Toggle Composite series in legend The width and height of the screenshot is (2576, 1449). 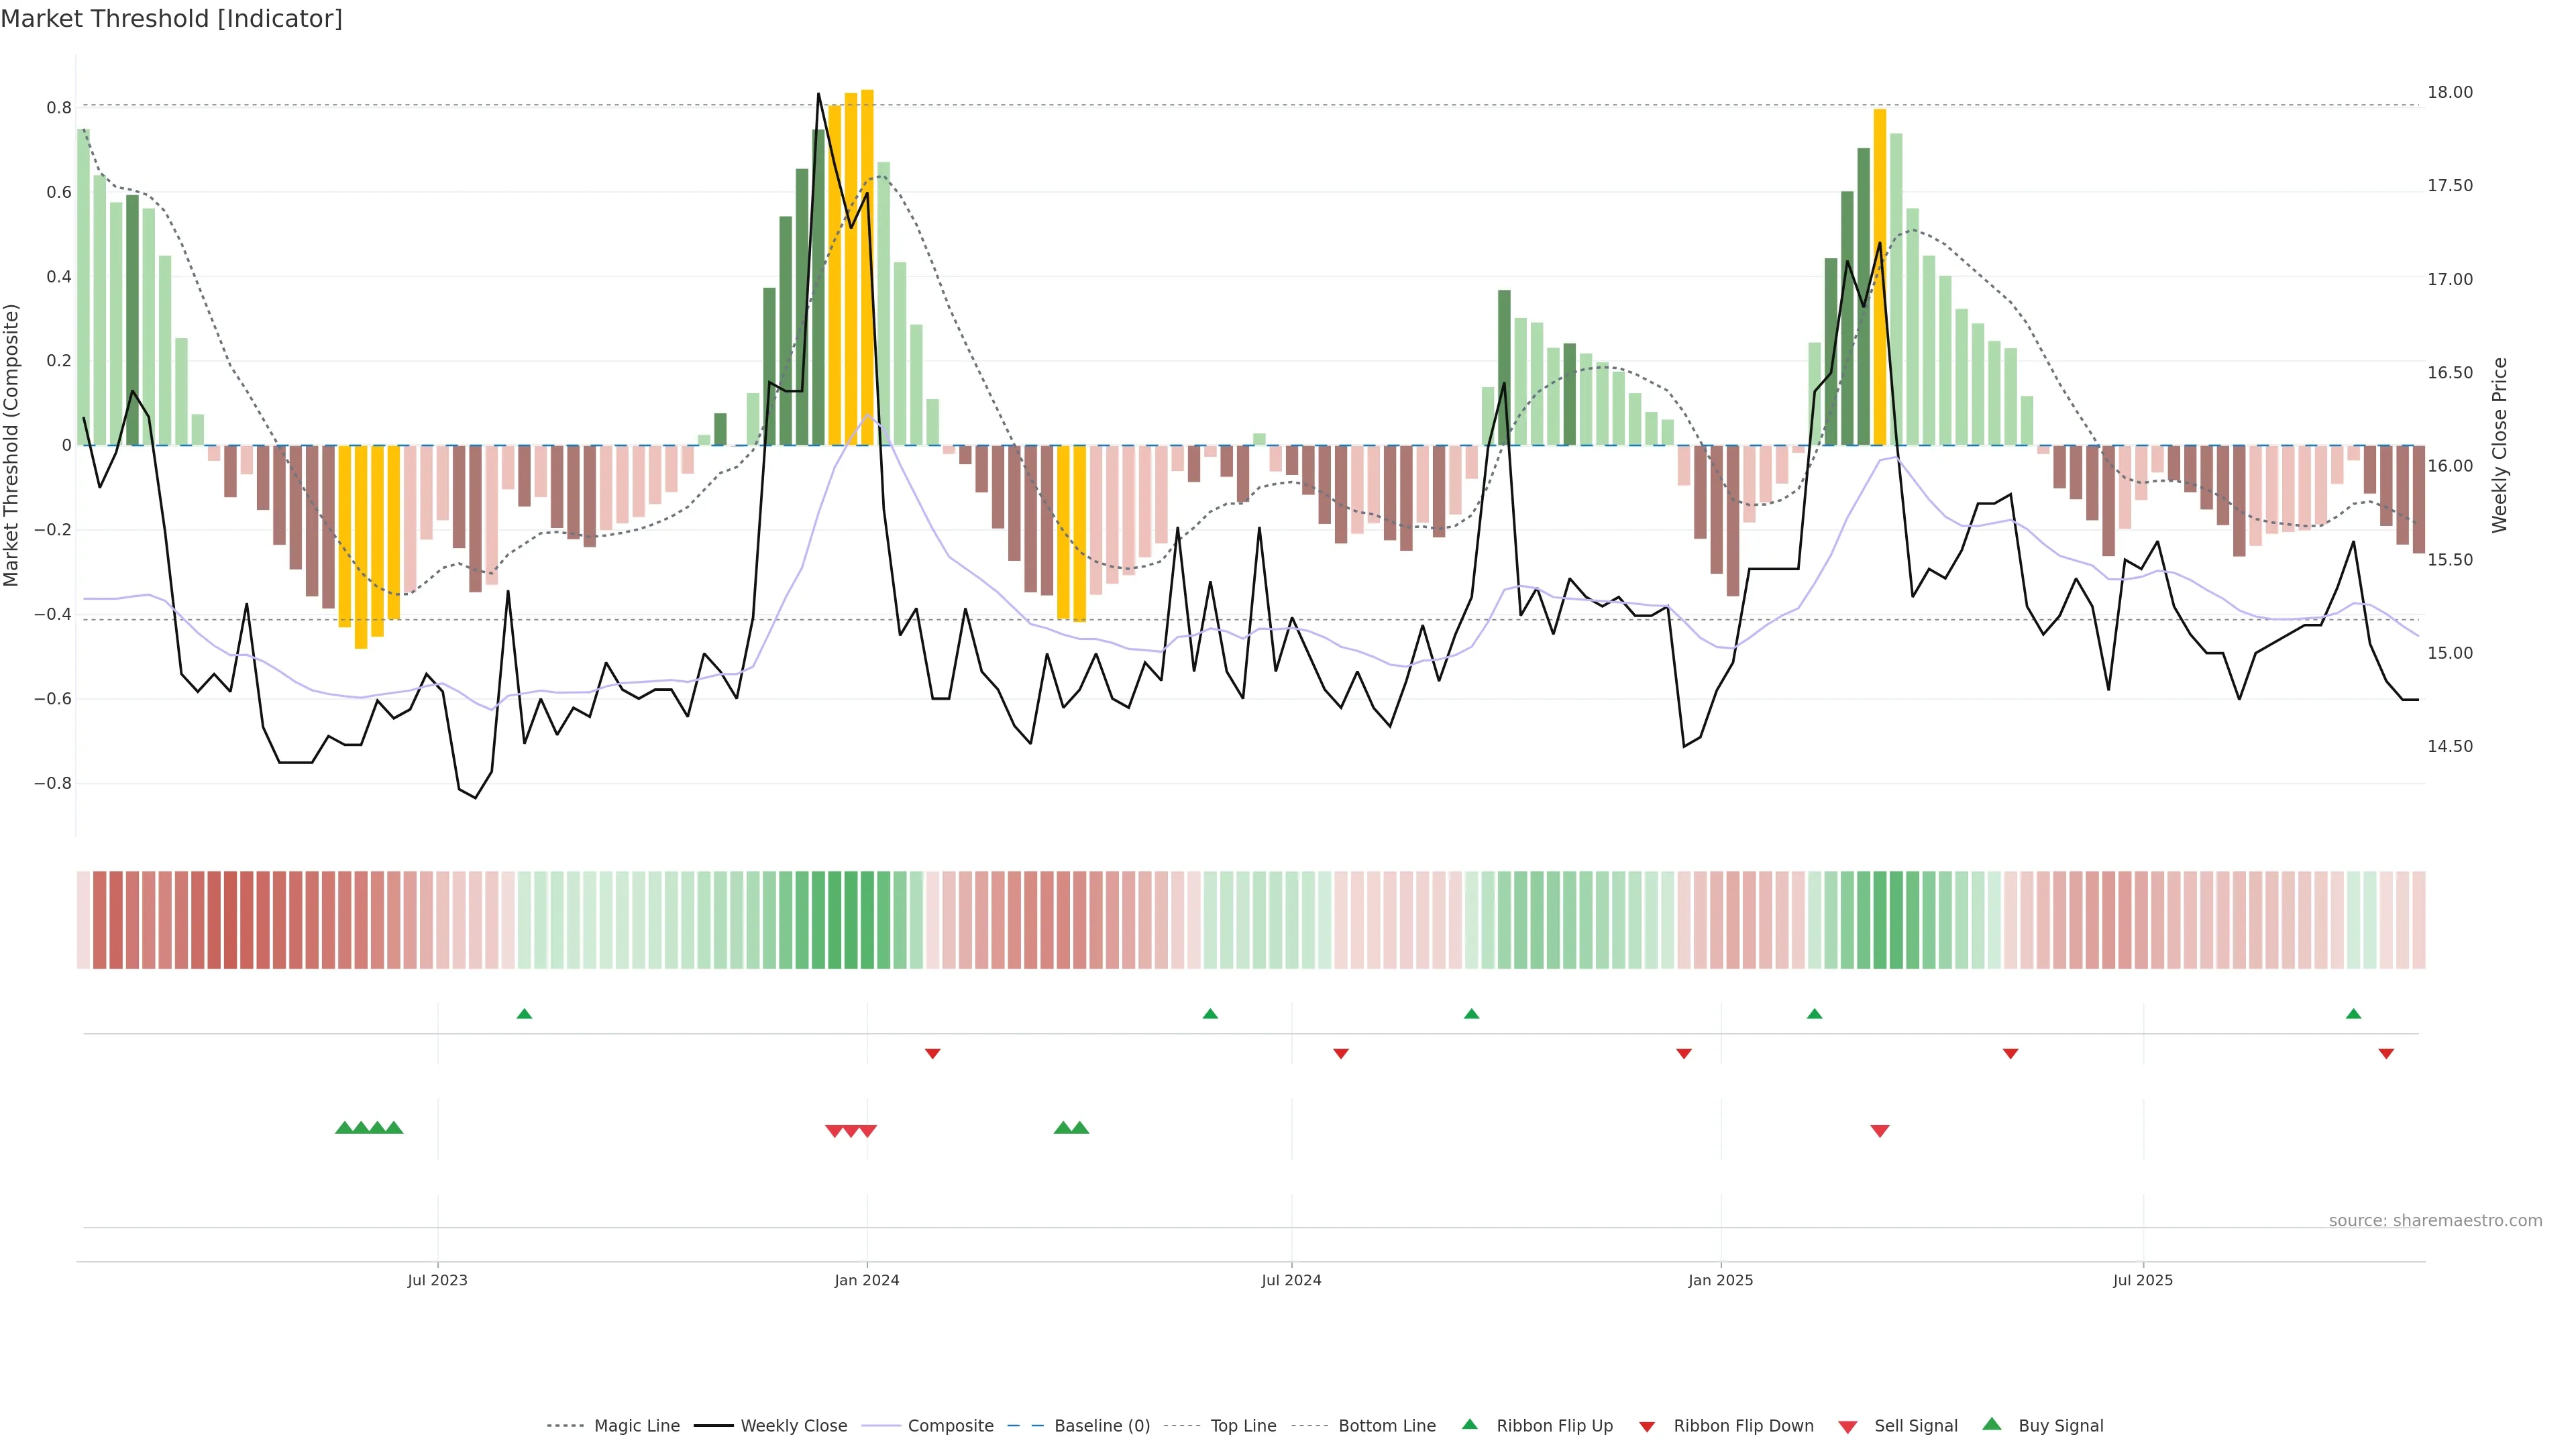tap(950, 1426)
